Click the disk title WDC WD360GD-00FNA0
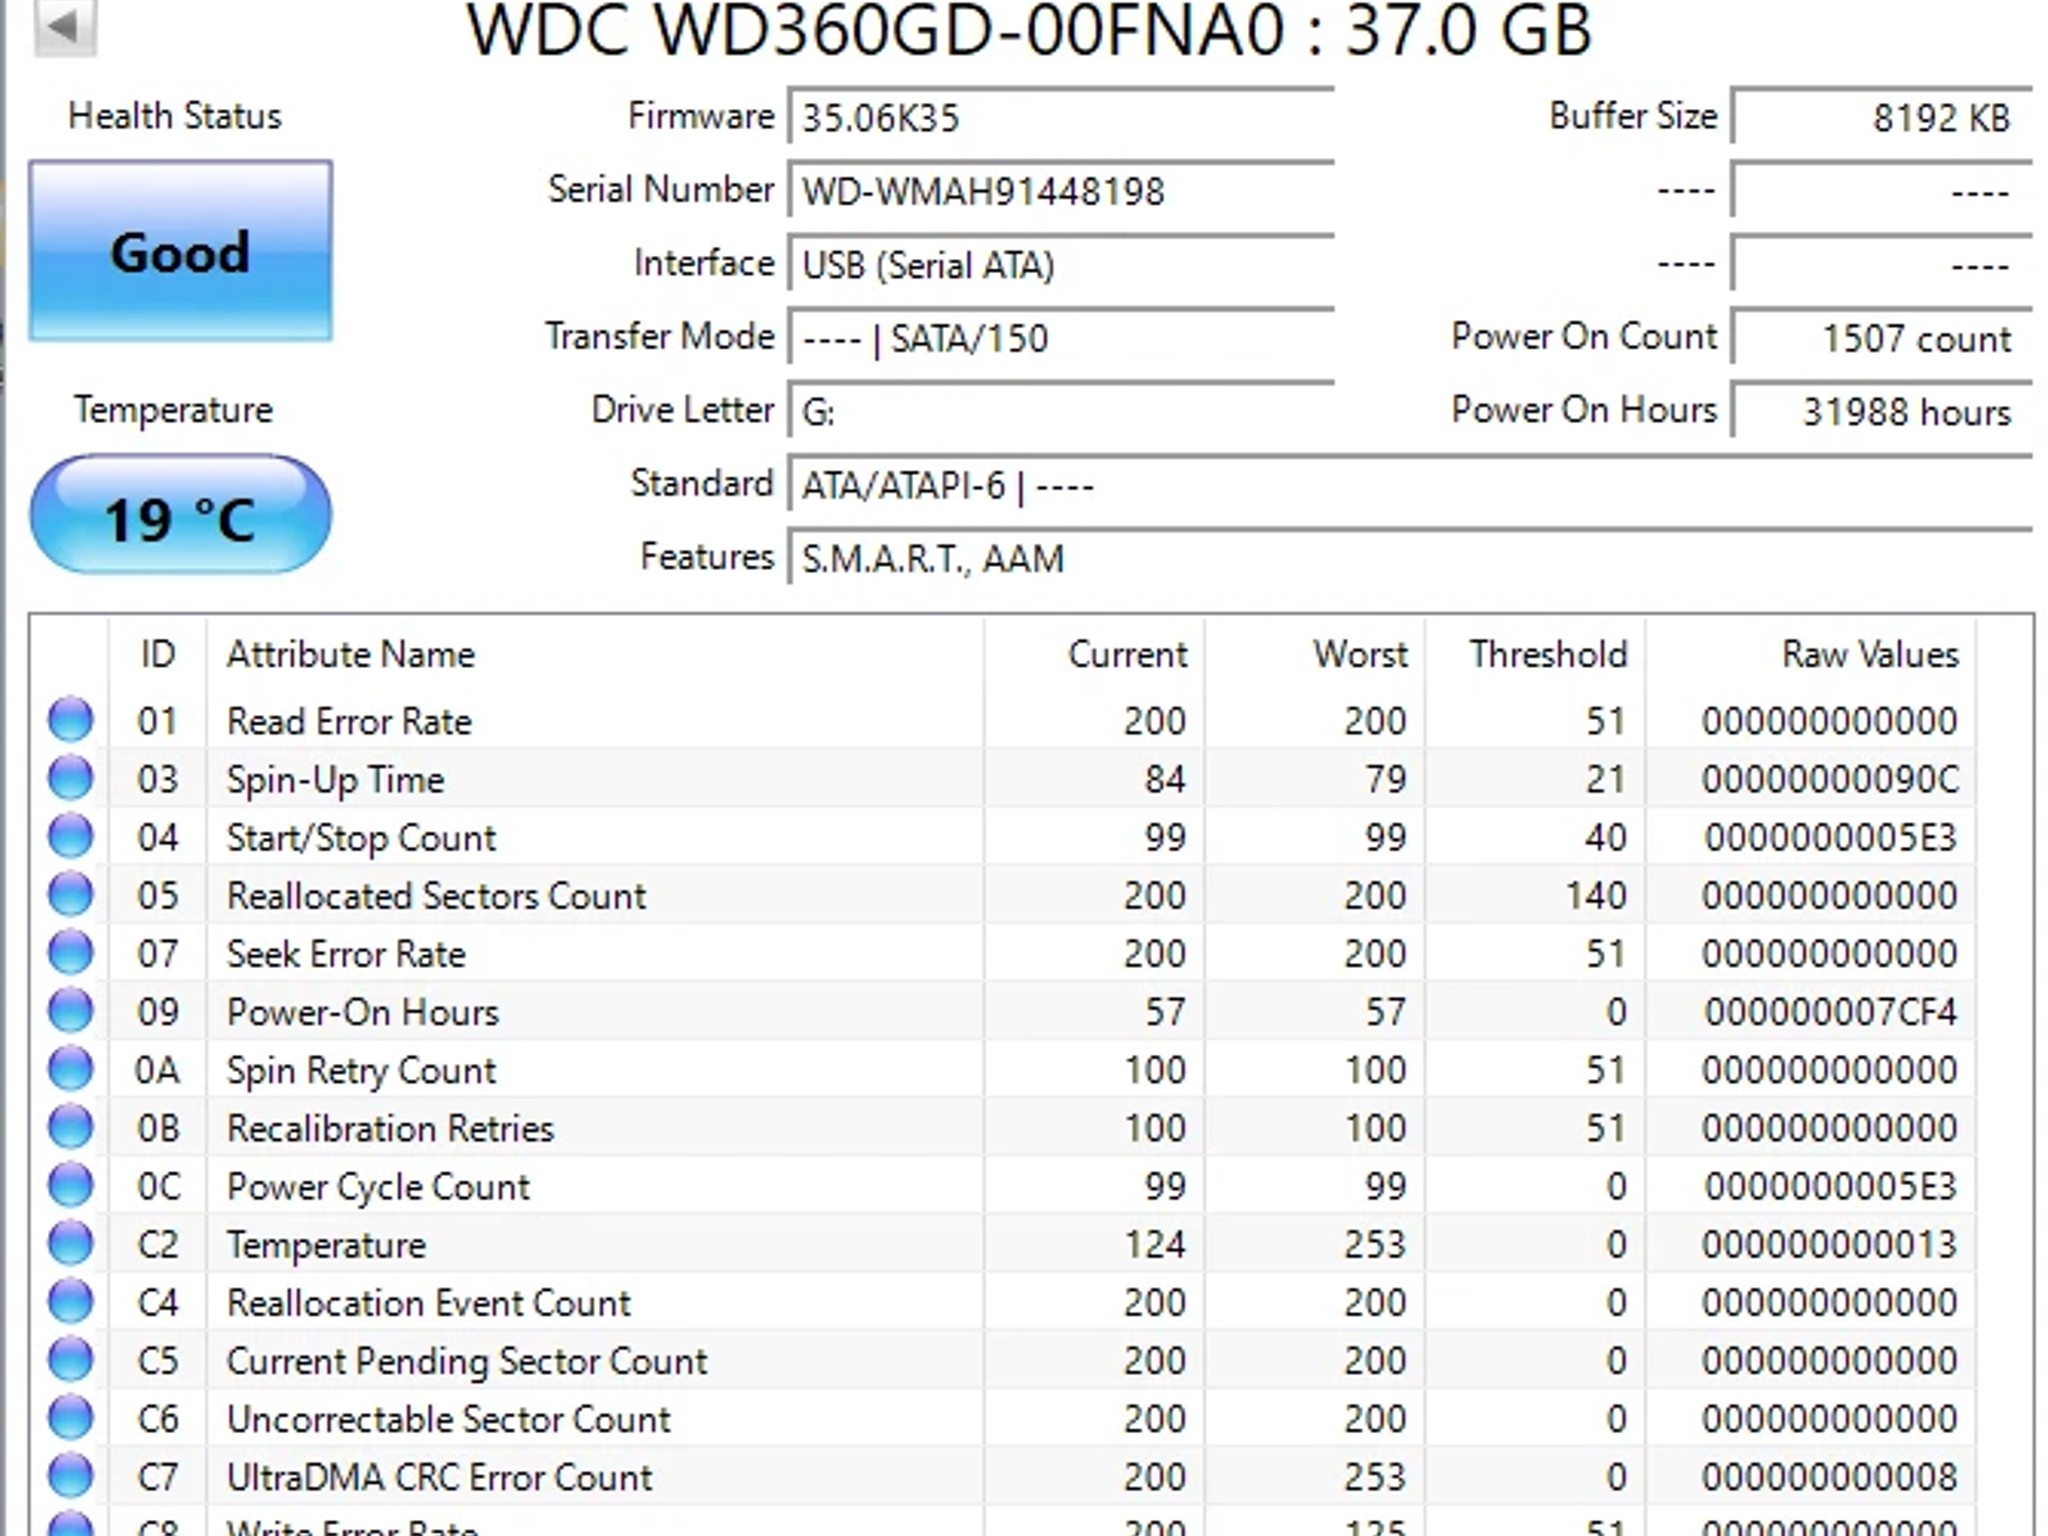This screenshot has height=1536, width=2048. coord(875,30)
